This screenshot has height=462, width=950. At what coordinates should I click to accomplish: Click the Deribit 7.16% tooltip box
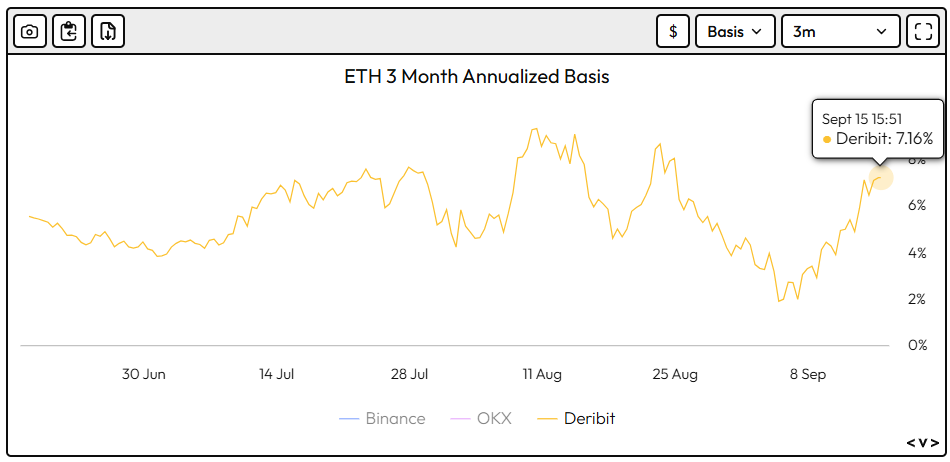click(876, 129)
